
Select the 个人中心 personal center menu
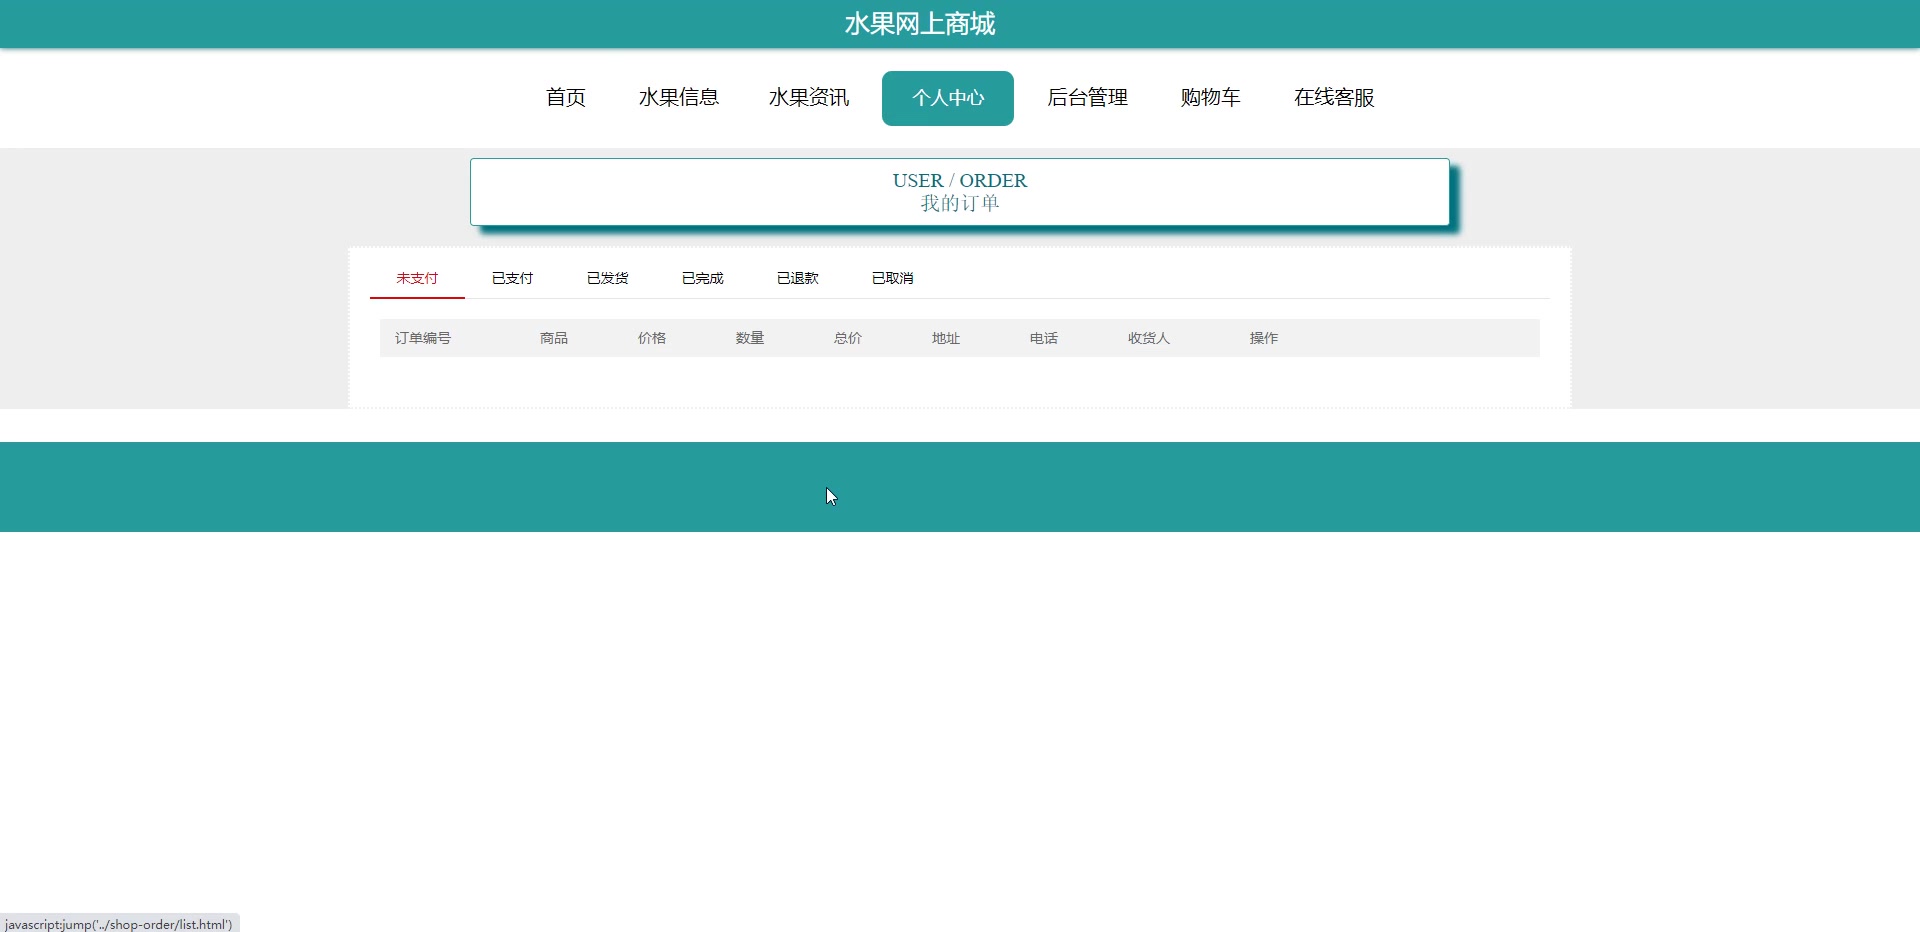pos(947,98)
